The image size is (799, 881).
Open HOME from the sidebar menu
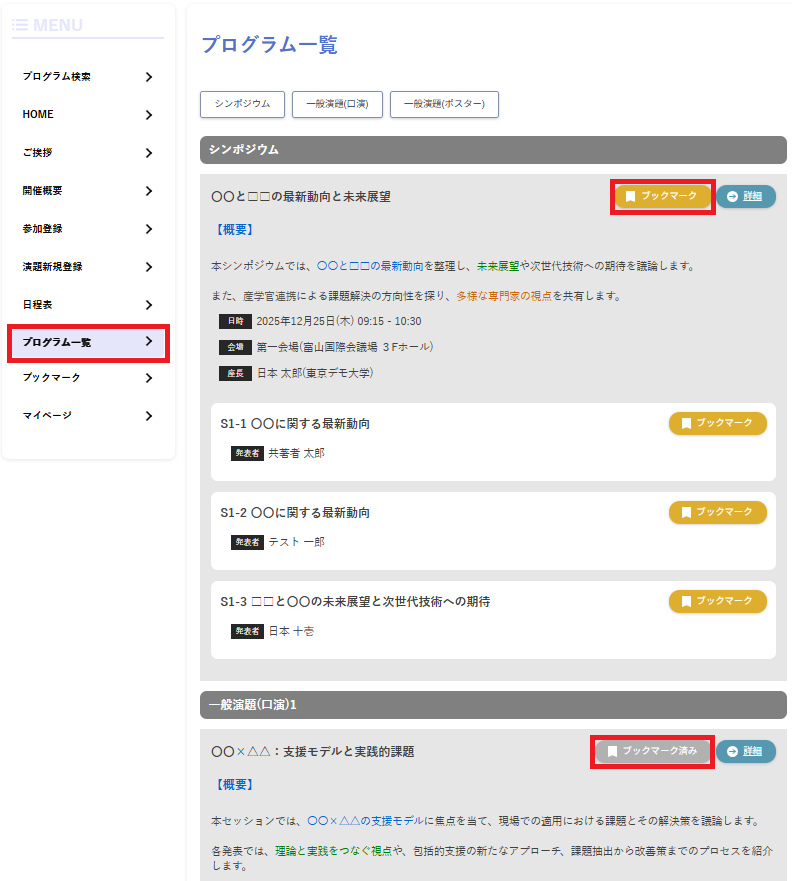pos(38,115)
